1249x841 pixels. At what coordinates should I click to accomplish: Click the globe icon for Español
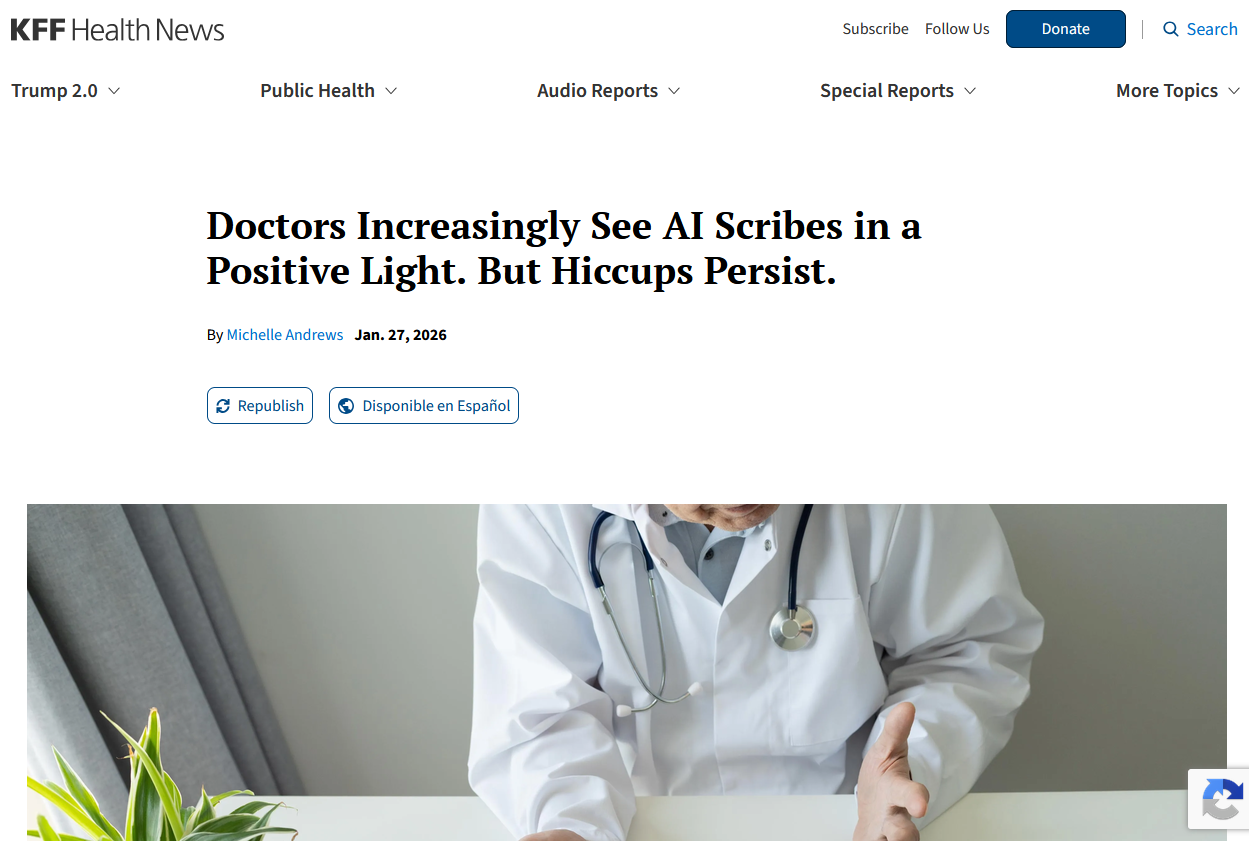coord(346,406)
